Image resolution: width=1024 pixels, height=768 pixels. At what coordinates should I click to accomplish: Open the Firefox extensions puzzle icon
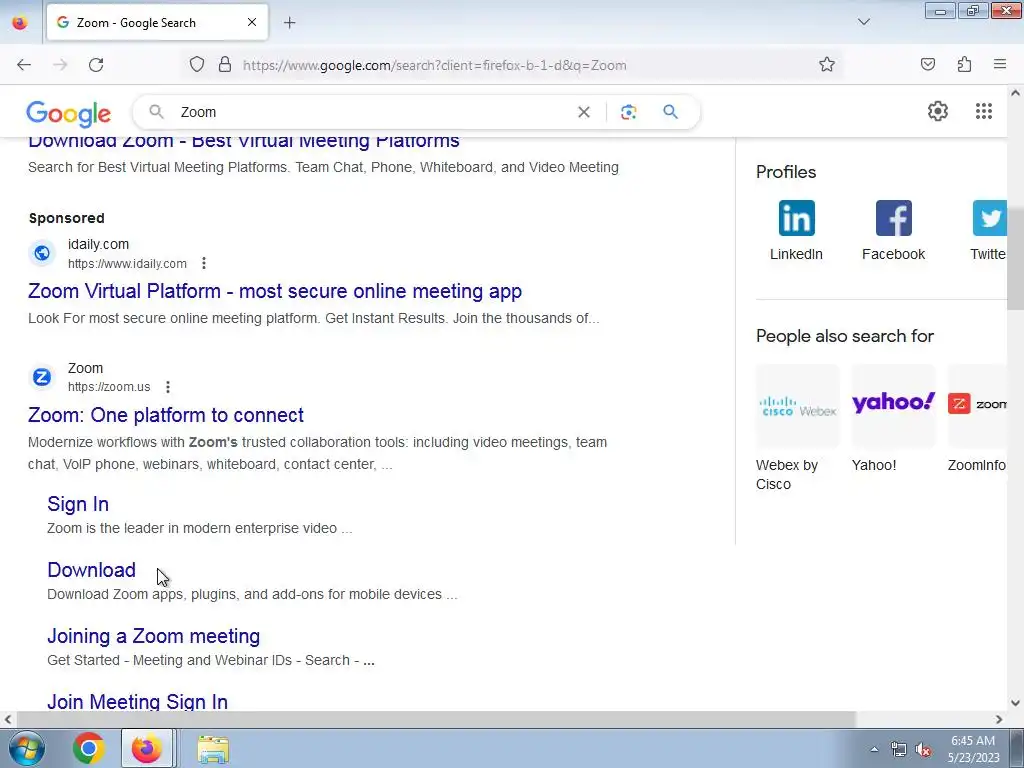(964, 65)
